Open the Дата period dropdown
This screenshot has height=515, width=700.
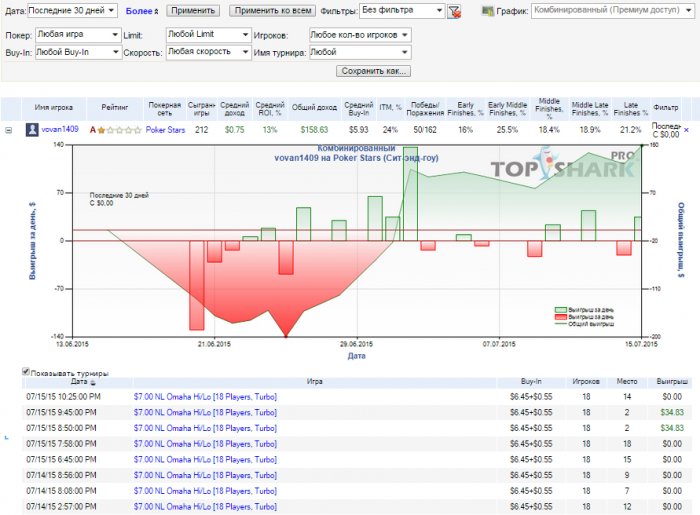[72, 11]
